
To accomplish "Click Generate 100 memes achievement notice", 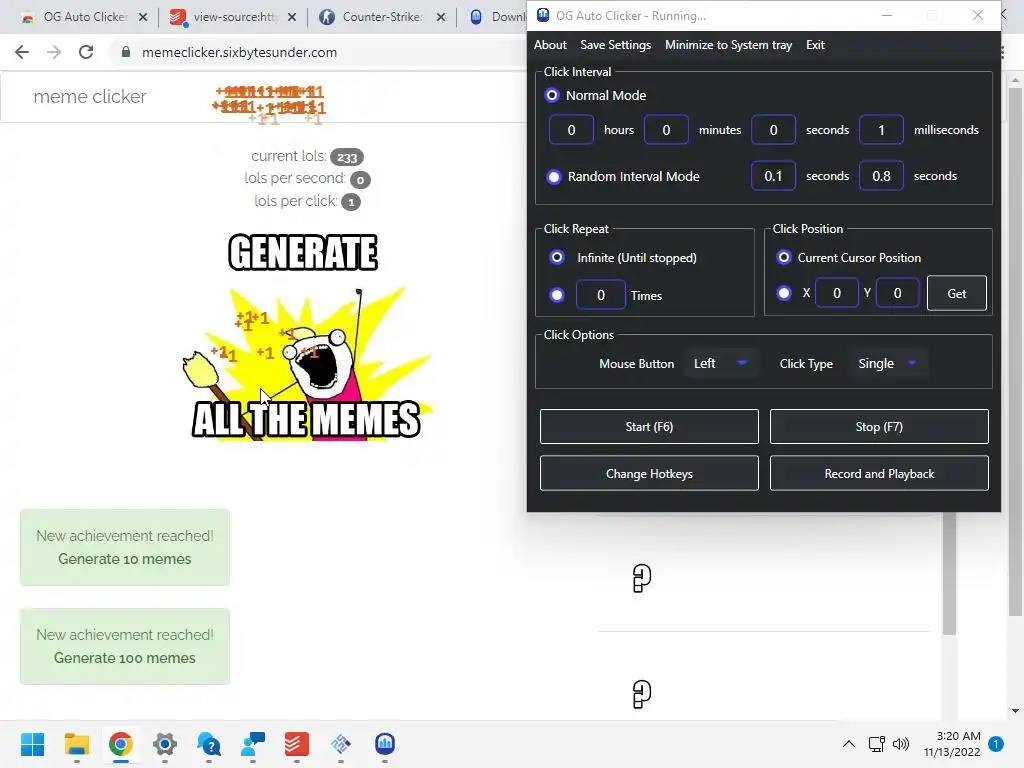I will point(125,647).
